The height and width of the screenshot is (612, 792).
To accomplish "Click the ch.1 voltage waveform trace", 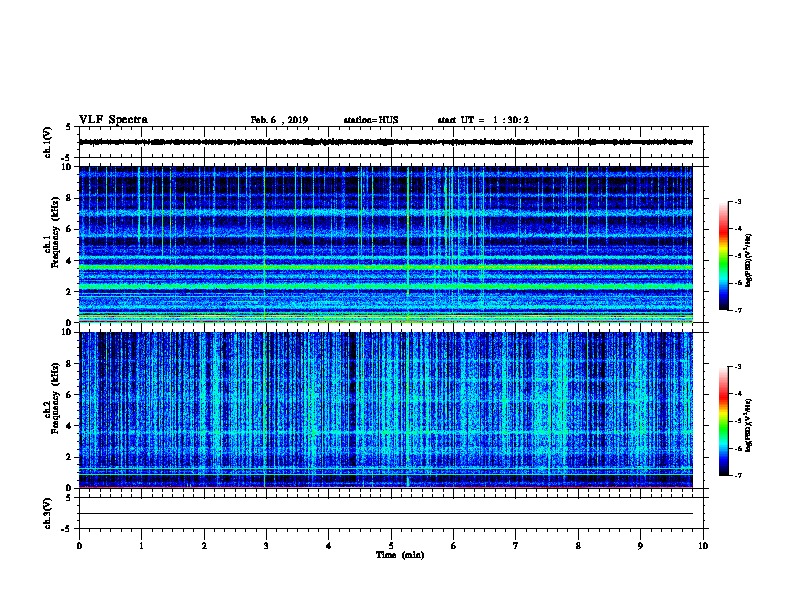I will point(386,142).
